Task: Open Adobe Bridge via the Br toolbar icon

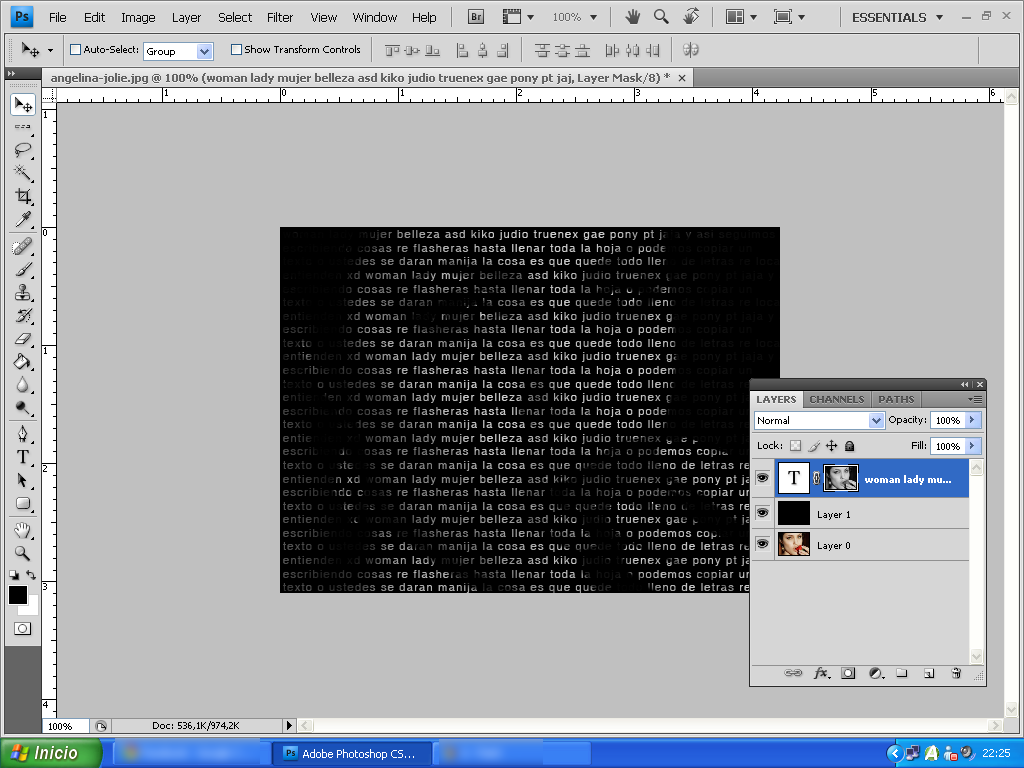Action: 474,16
